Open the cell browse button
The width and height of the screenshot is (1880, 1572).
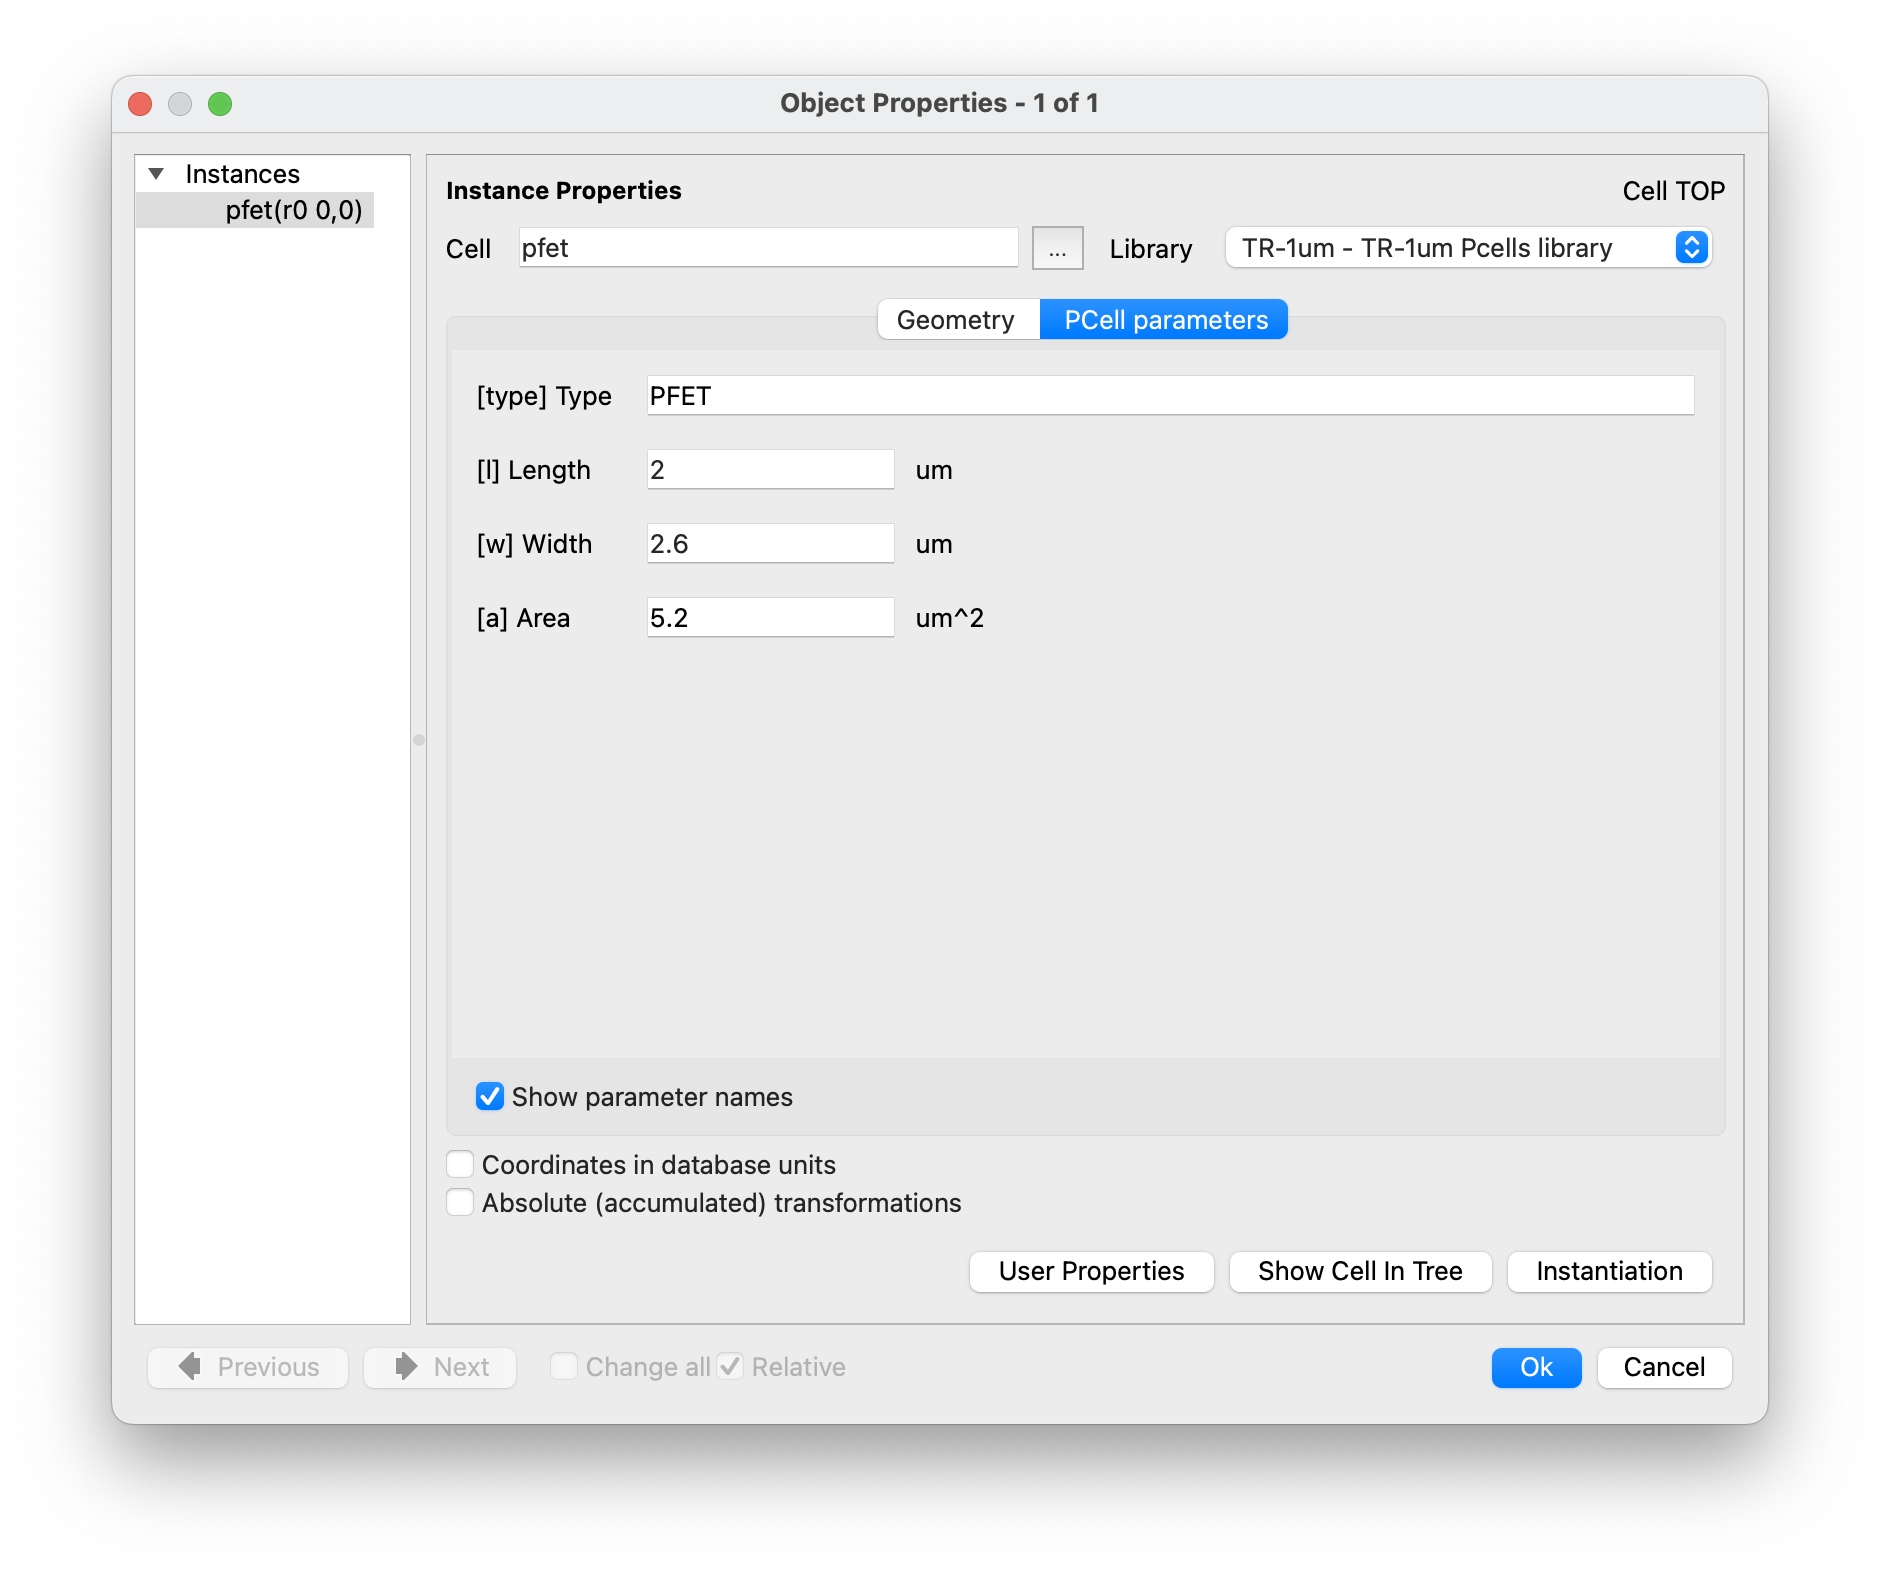1057,248
